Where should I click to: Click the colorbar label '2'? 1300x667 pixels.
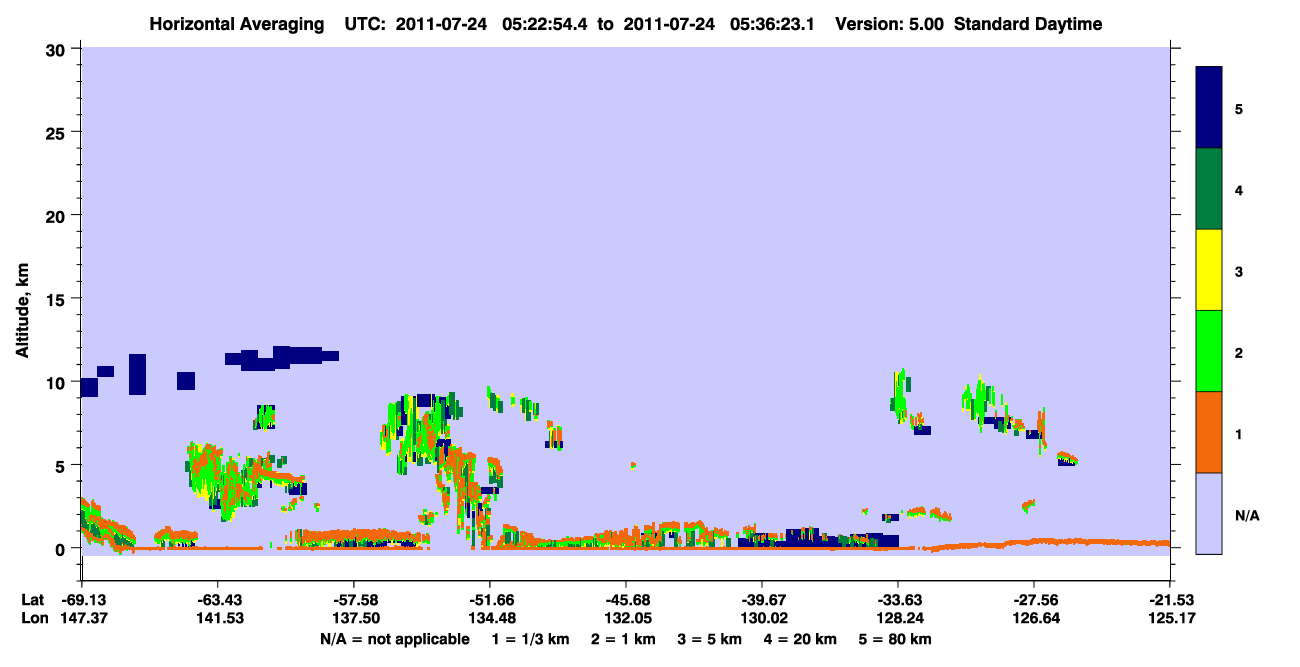coord(1239,352)
